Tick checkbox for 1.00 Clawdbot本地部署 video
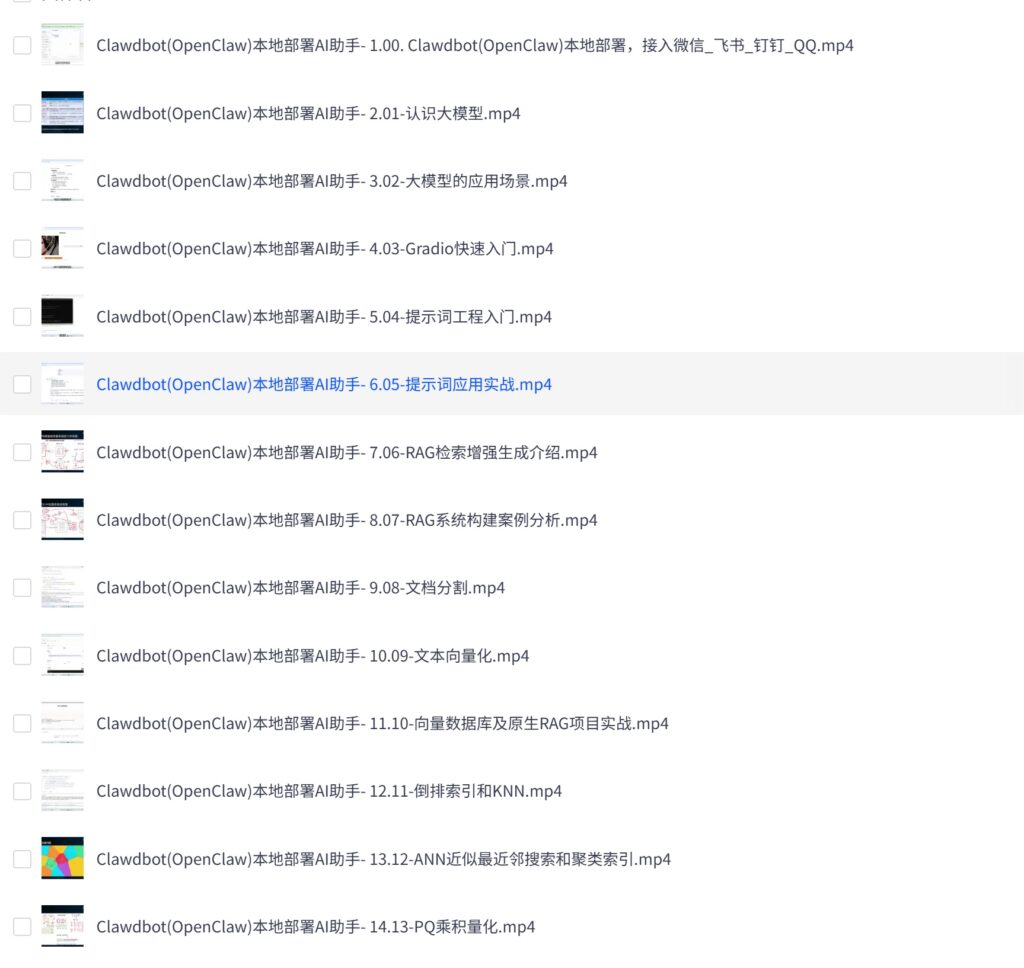 point(22,45)
